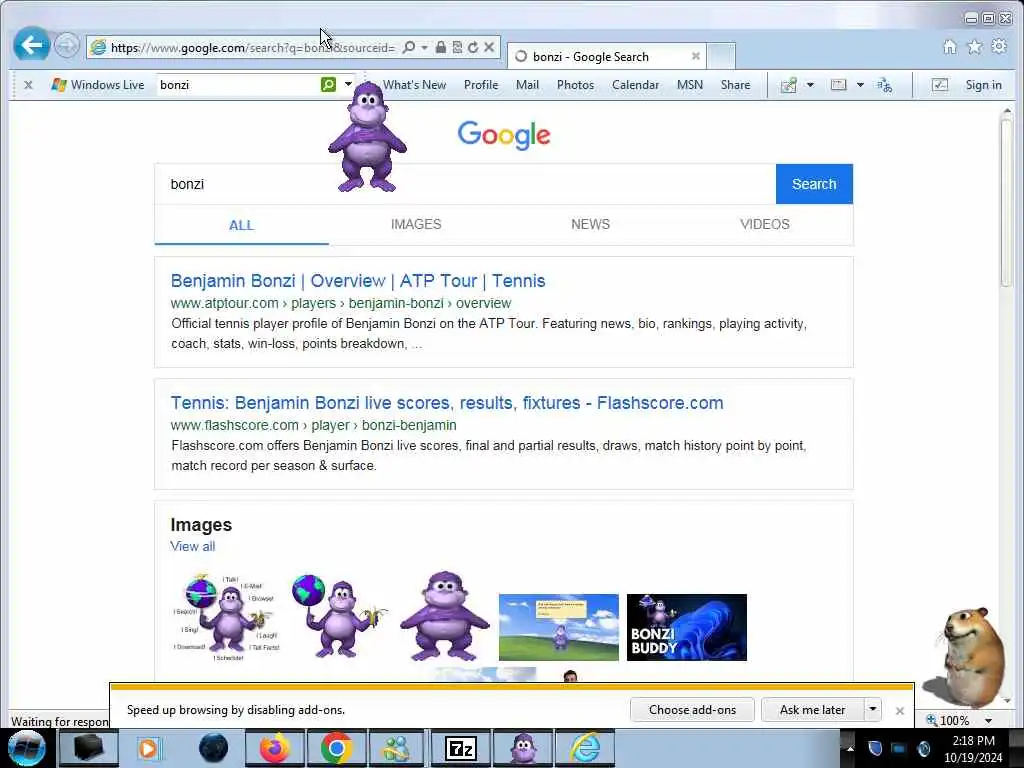Open Favorites with the star icon
This screenshot has width=1024, height=768.
tap(974, 46)
